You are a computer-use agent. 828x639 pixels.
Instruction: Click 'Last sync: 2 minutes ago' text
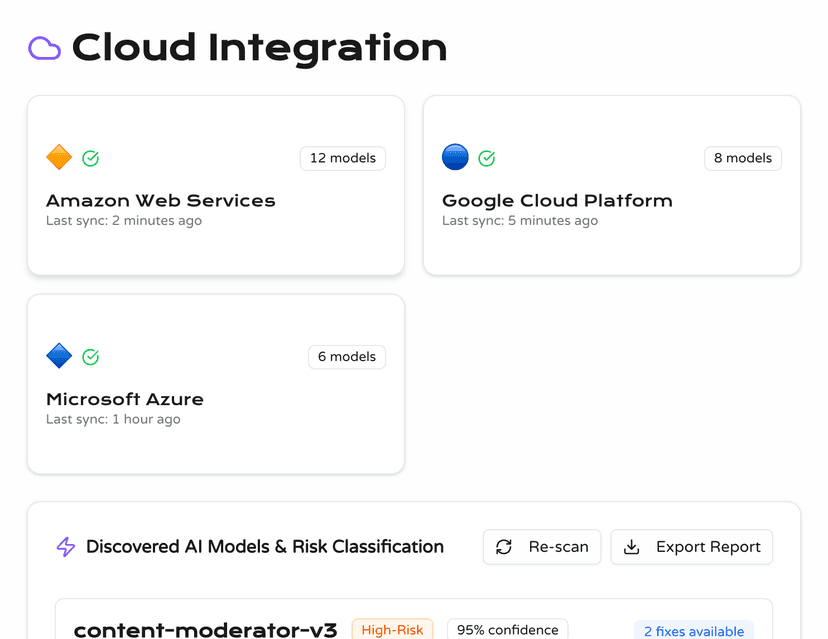(124, 221)
